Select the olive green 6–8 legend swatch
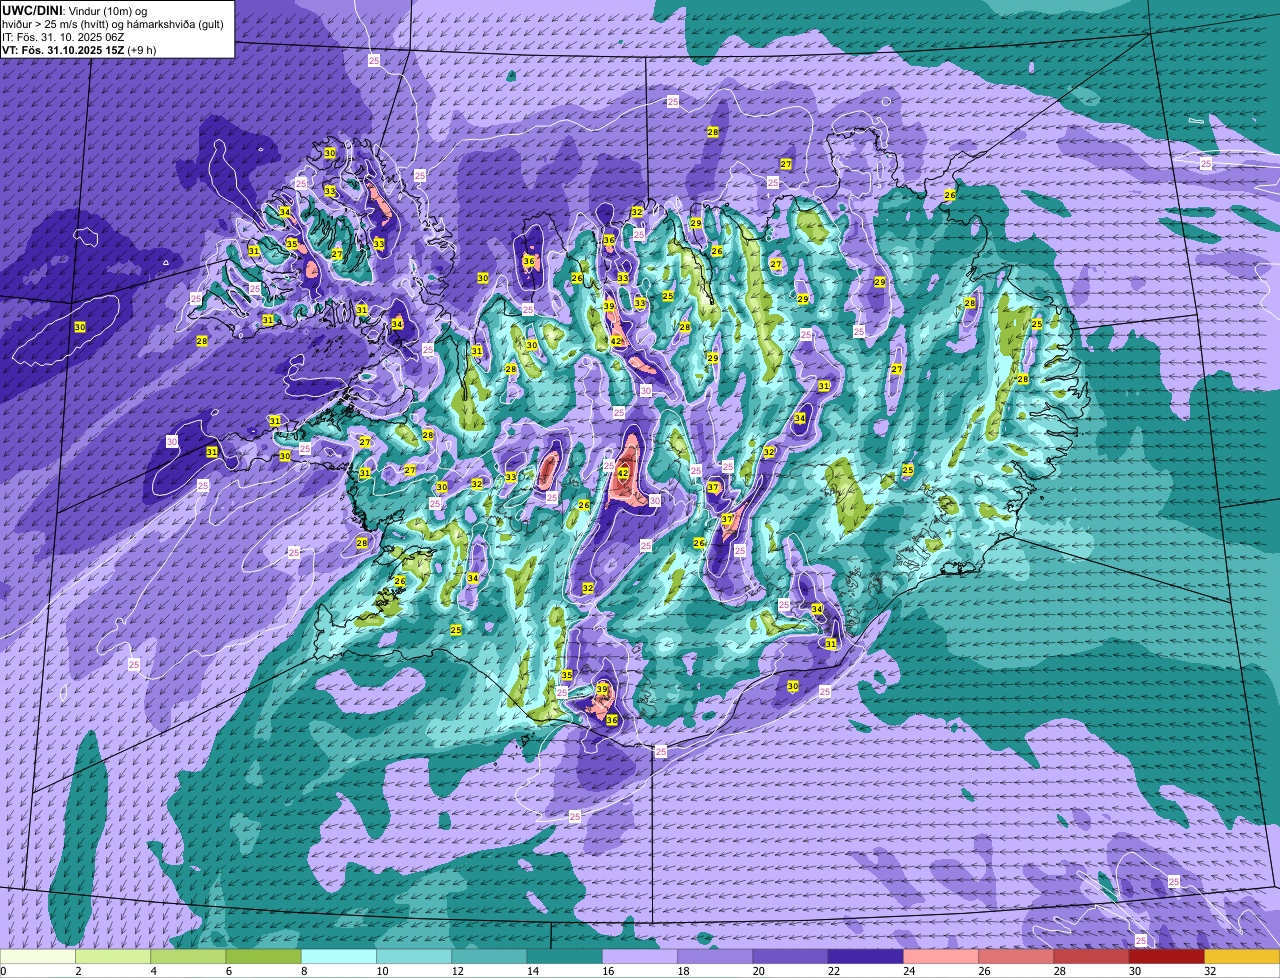Viewport: 1280px width, 978px height. (x=264, y=956)
